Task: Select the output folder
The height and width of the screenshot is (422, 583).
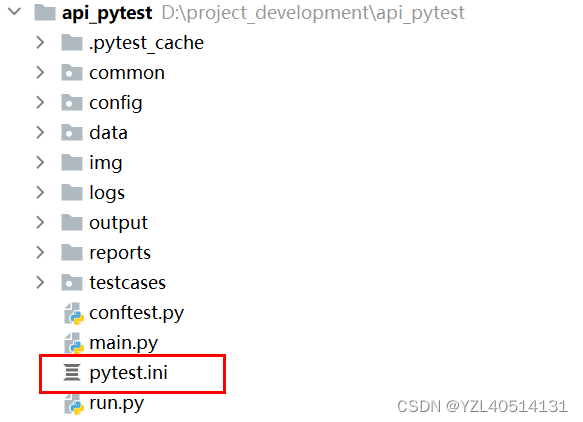Action: pyautogui.click(x=118, y=223)
